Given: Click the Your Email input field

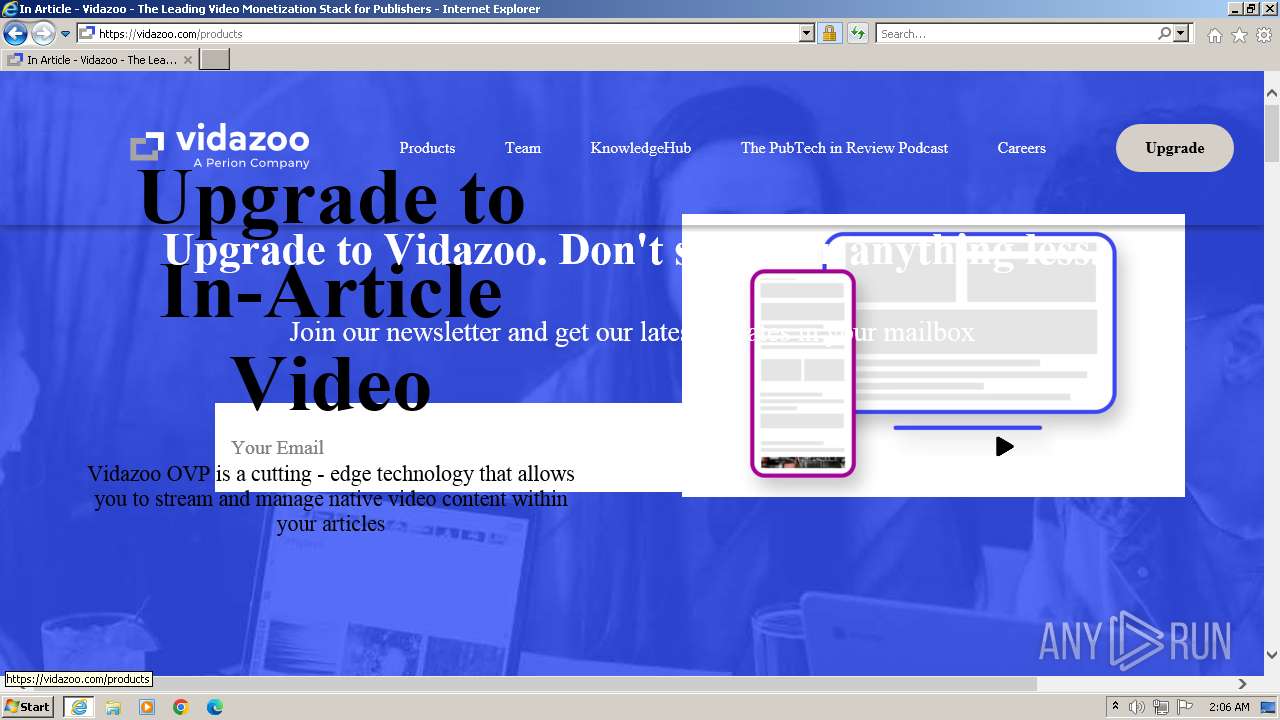Looking at the screenshot, I should tap(448, 447).
